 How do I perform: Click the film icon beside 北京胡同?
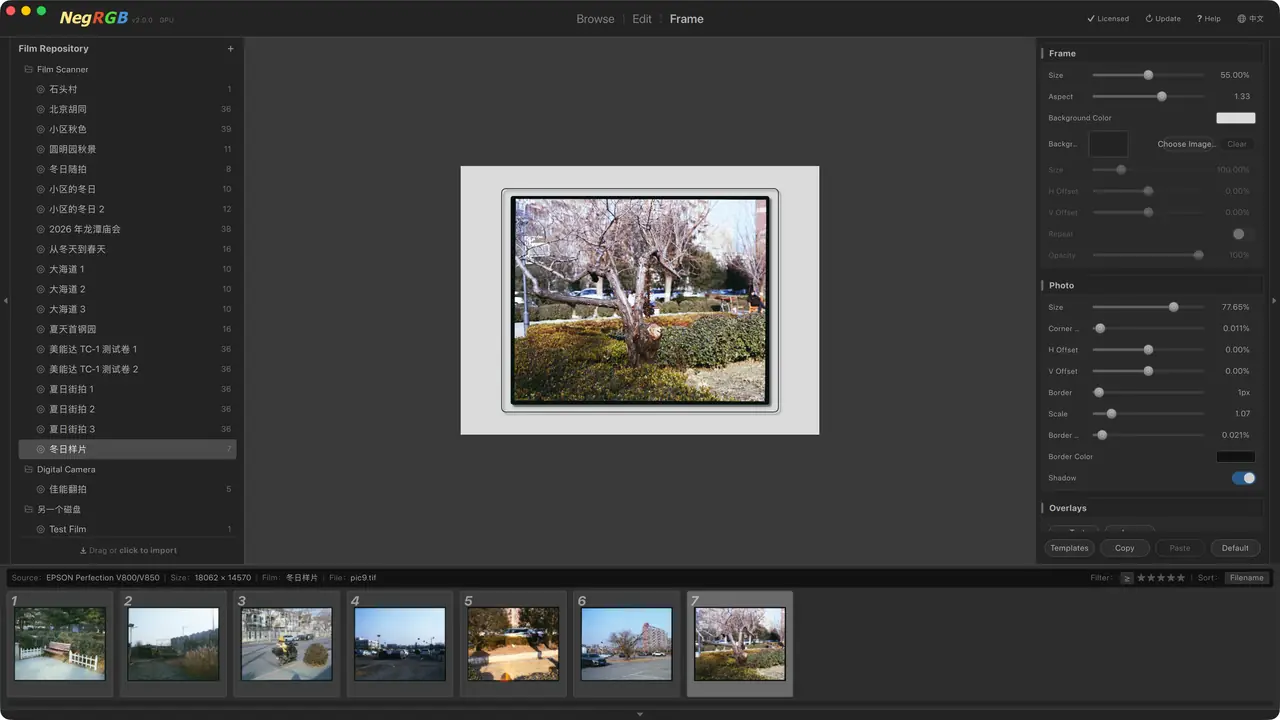coord(41,109)
